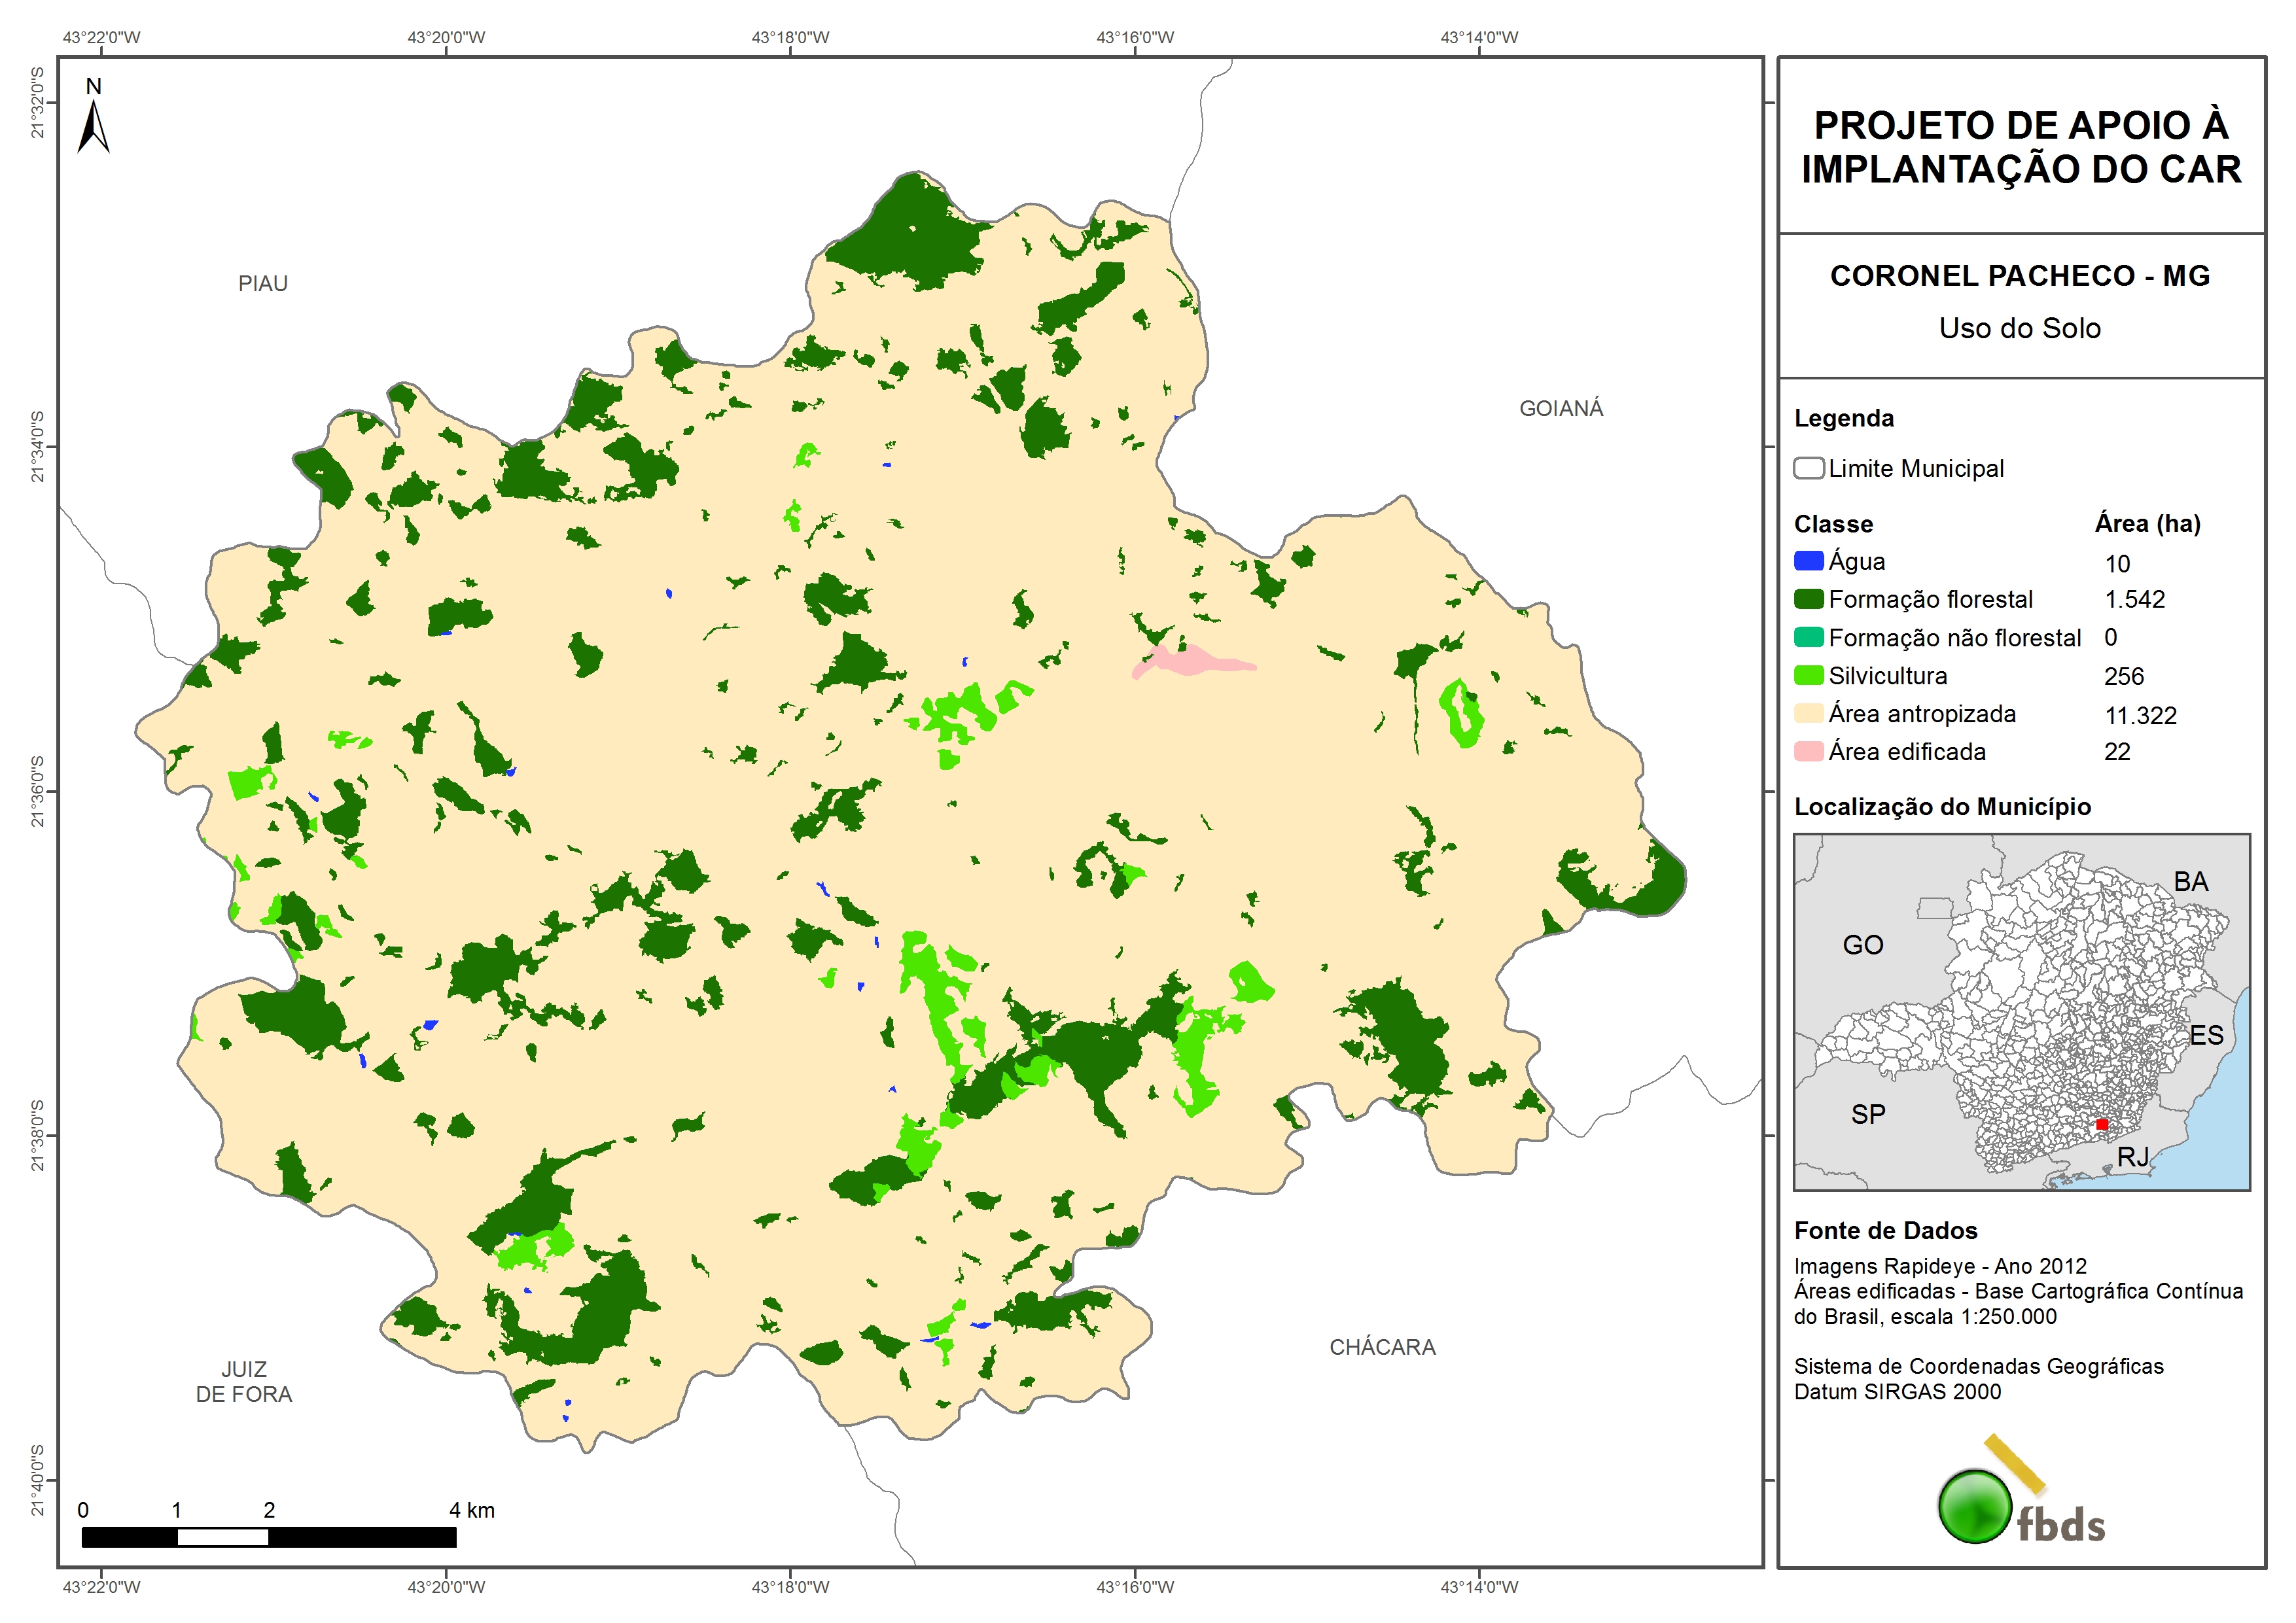
Task: Click the CHÁCARA neighbor label
Action: pos(1382,1347)
